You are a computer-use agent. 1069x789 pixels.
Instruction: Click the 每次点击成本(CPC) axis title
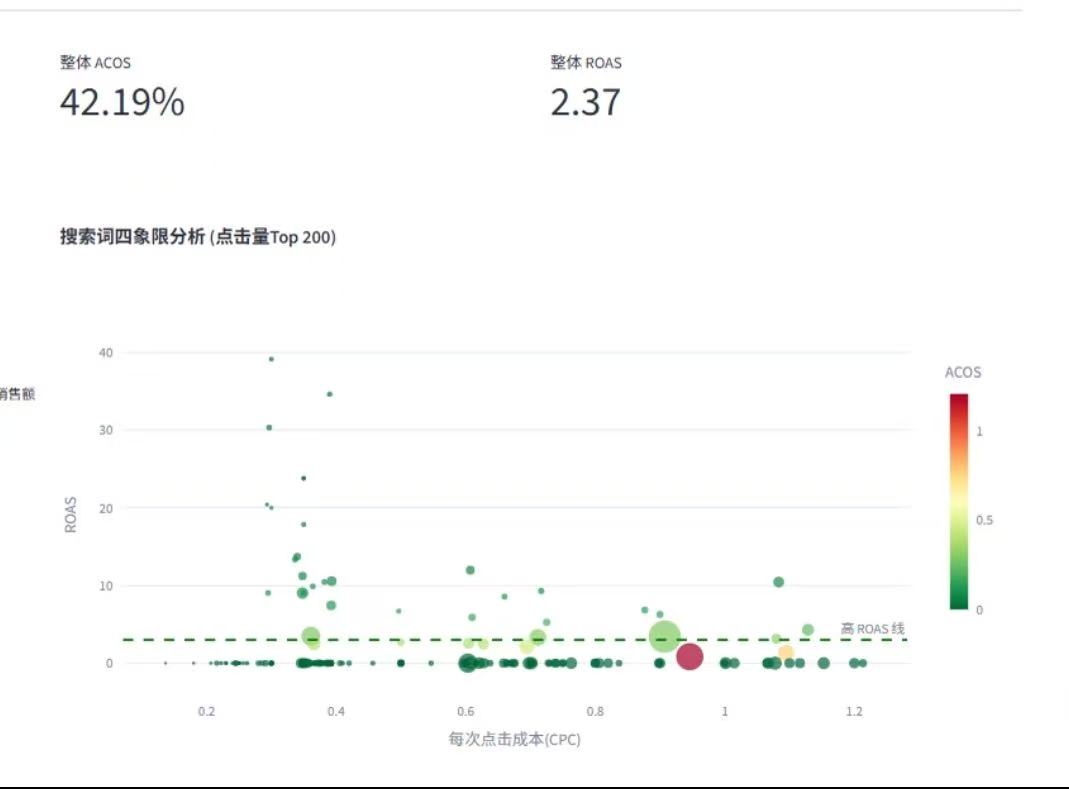point(514,740)
